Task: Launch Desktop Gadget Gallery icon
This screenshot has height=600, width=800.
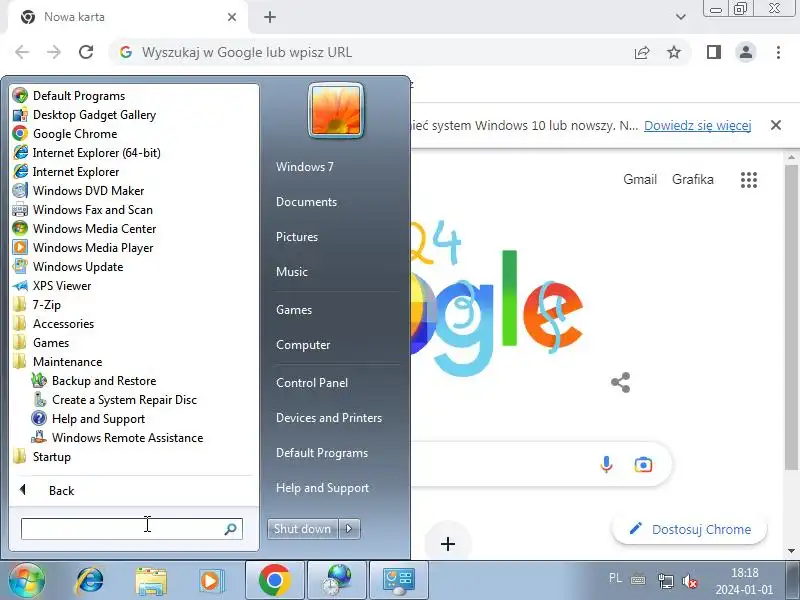Action: click(x=20, y=115)
